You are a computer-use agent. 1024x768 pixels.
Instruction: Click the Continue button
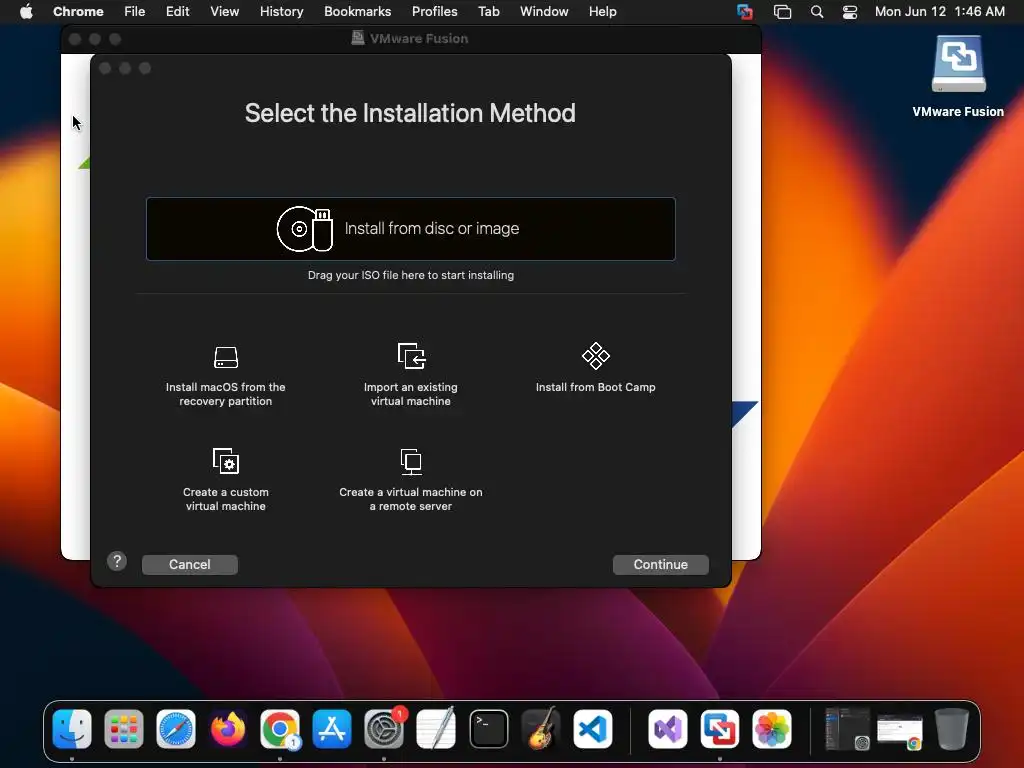pyautogui.click(x=660, y=564)
